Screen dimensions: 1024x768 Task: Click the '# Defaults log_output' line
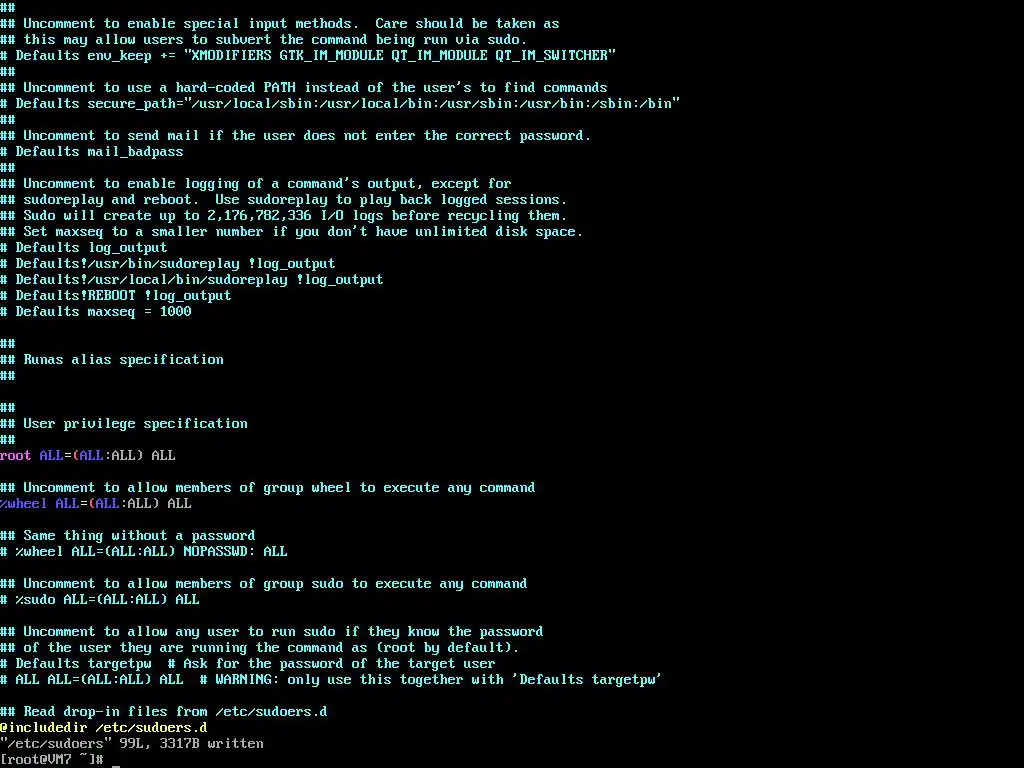(x=84, y=248)
